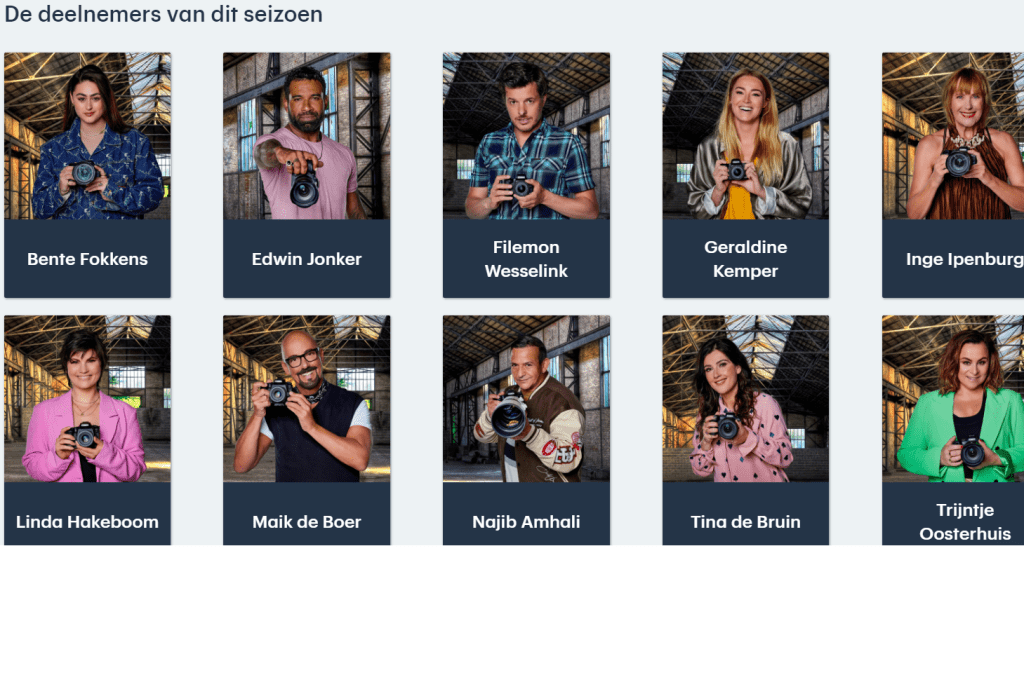Click the Edwin Jonker name label

tap(307, 259)
